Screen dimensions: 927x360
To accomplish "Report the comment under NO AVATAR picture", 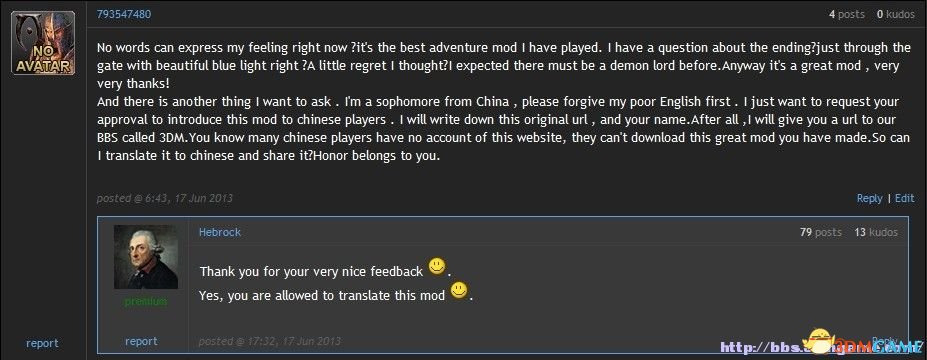I will pos(42,343).
